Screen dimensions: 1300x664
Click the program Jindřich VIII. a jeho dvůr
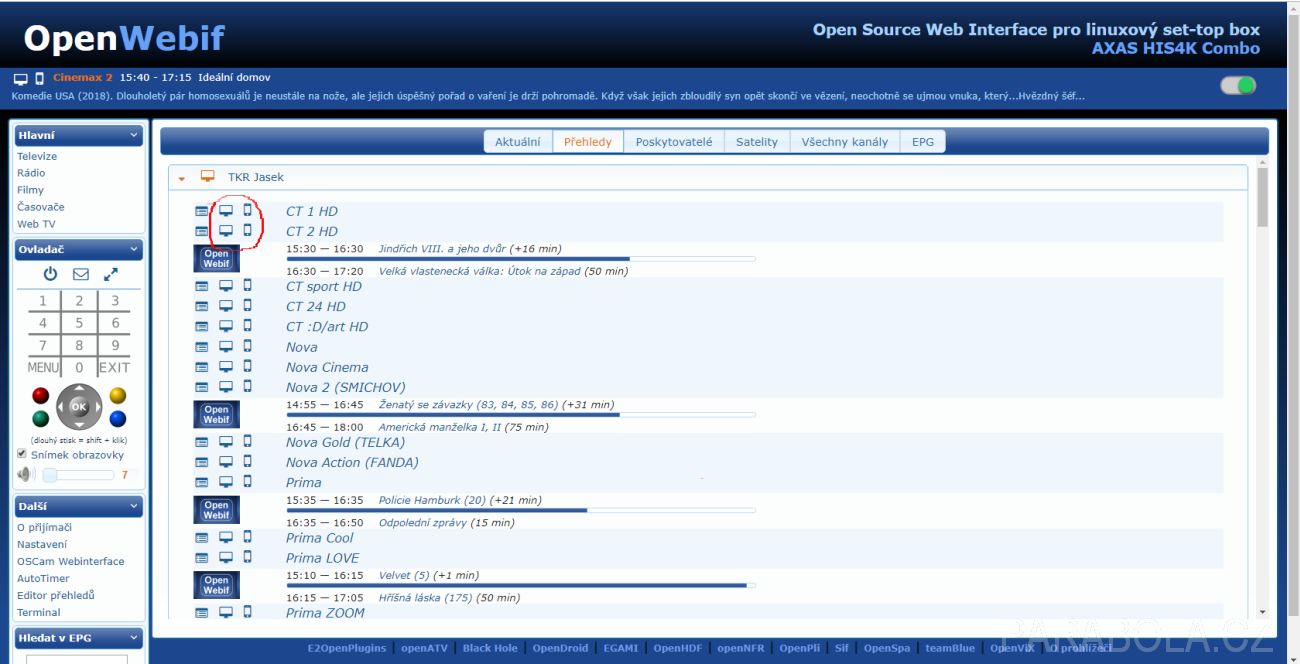coord(442,249)
